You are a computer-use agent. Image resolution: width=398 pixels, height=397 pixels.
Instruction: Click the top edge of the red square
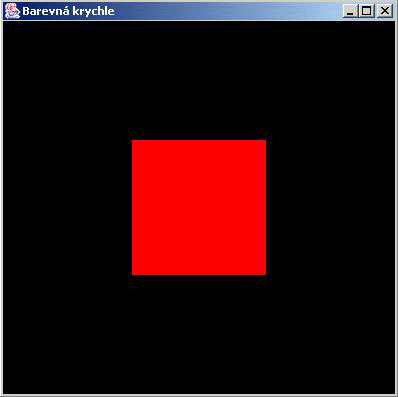(x=199, y=140)
